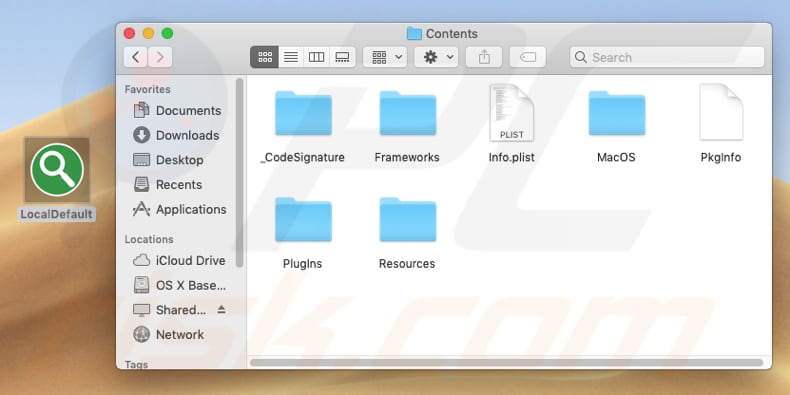Open Desktop in the sidebar
Viewport: 790px width, 395px height.
pyautogui.click(x=168, y=160)
